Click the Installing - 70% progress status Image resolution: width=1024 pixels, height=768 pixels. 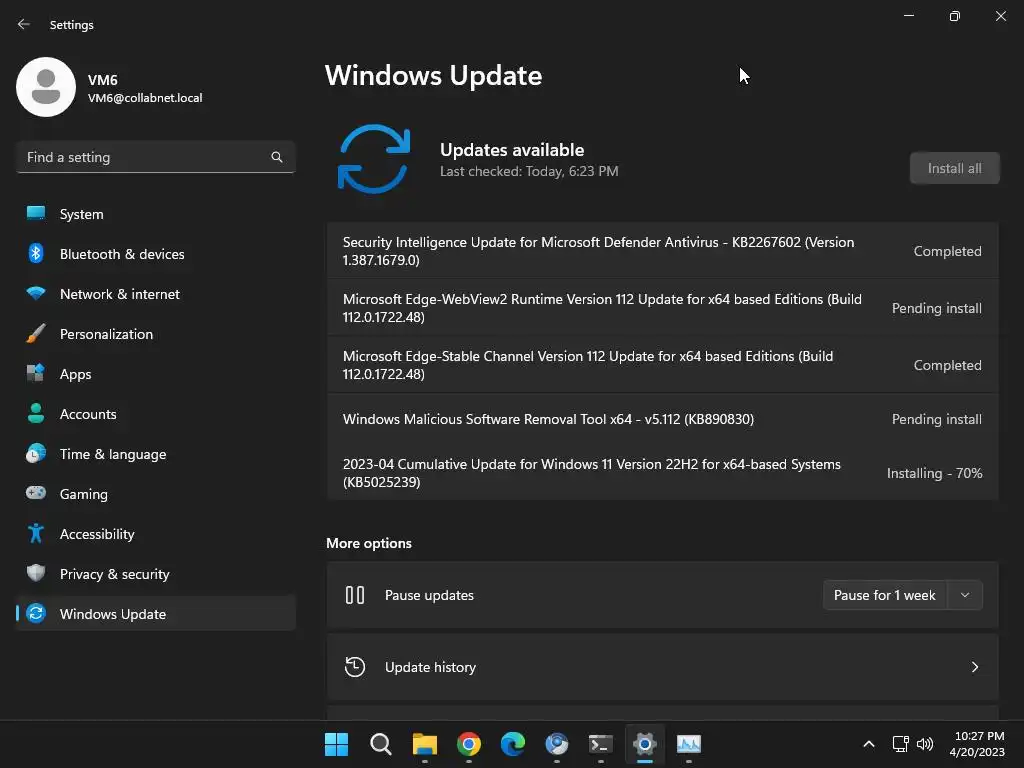coord(935,473)
